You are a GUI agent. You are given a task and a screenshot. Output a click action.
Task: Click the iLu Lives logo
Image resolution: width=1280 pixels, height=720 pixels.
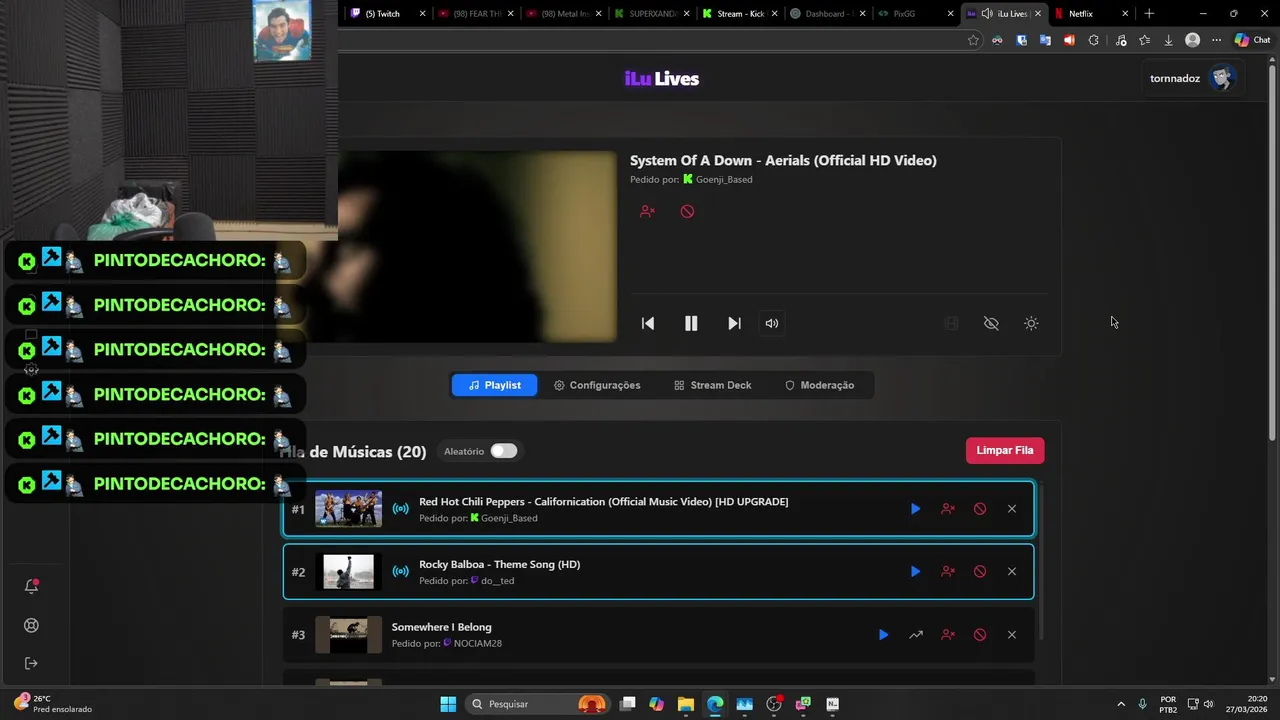click(x=662, y=79)
